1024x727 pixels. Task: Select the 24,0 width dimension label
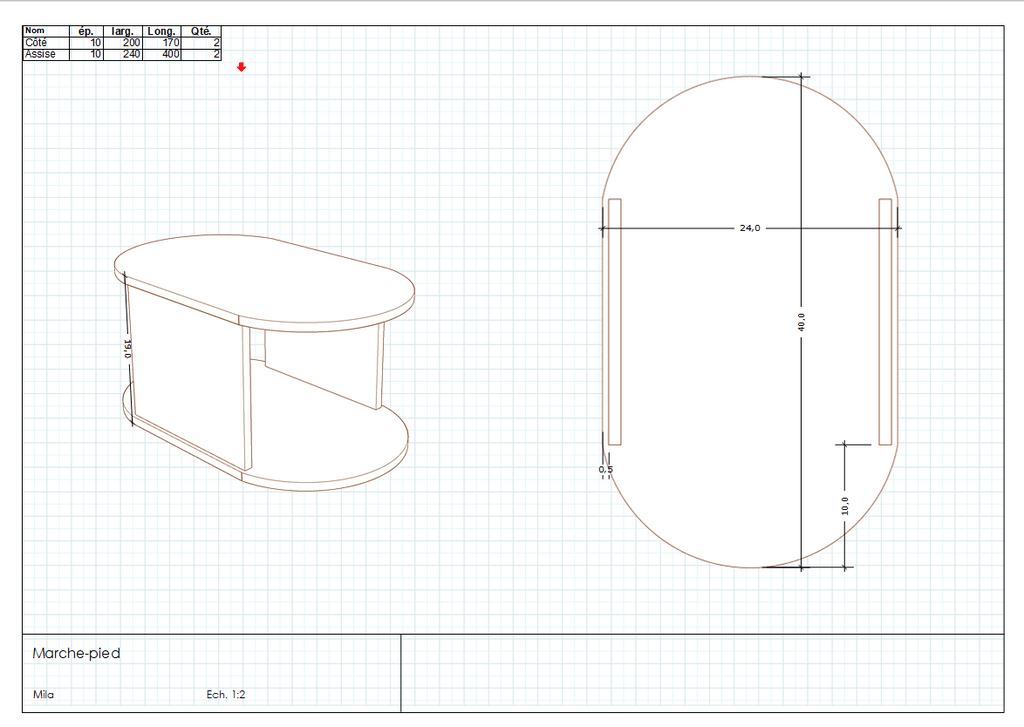[x=750, y=228]
